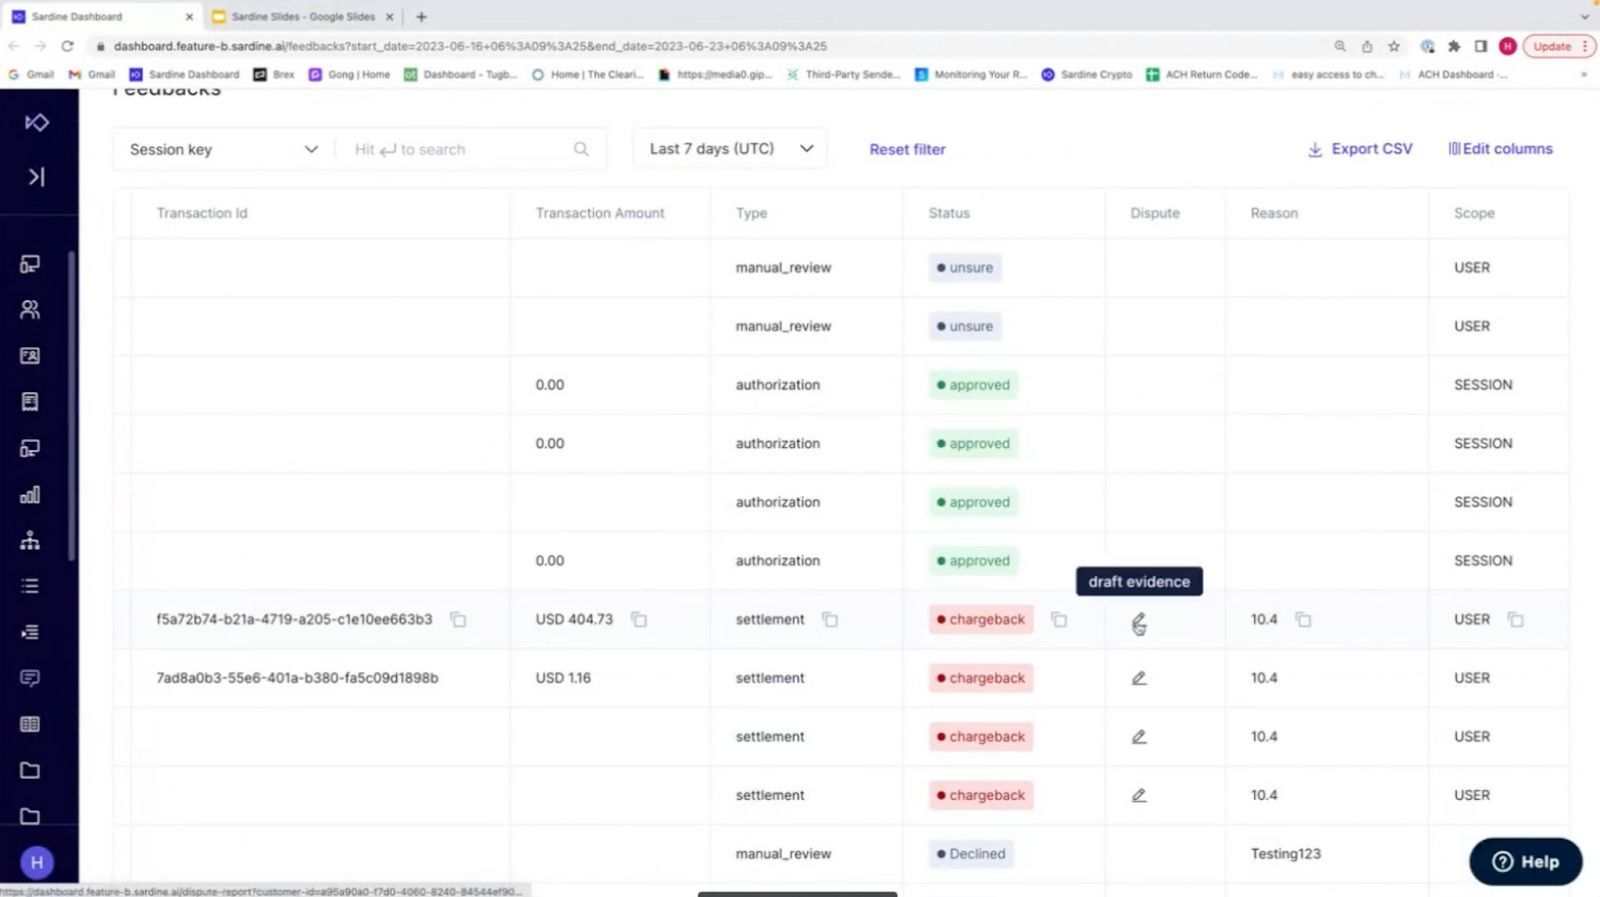The height and width of the screenshot is (897, 1600).
Task: Switch to Sardine Slides - Google Slides tab
Action: (x=302, y=17)
